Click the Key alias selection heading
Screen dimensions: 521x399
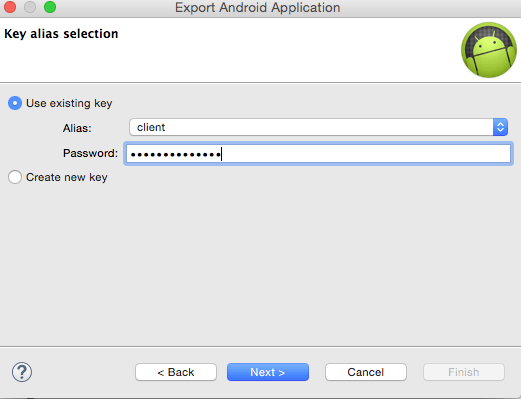[61, 34]
